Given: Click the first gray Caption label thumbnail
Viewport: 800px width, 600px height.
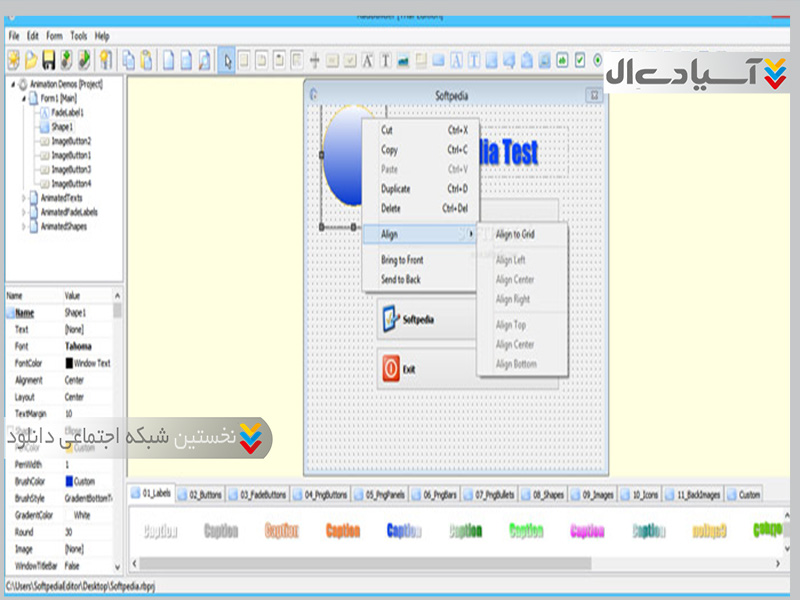Looking at the screenshot, I should pos(160,532).
